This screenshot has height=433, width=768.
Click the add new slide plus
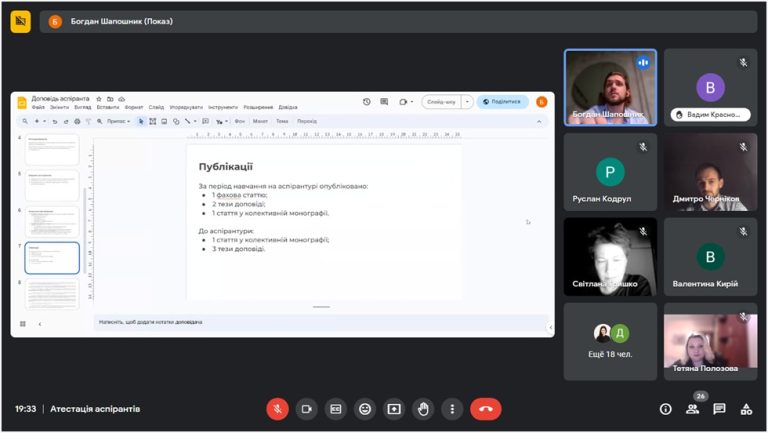pos(37,121)
